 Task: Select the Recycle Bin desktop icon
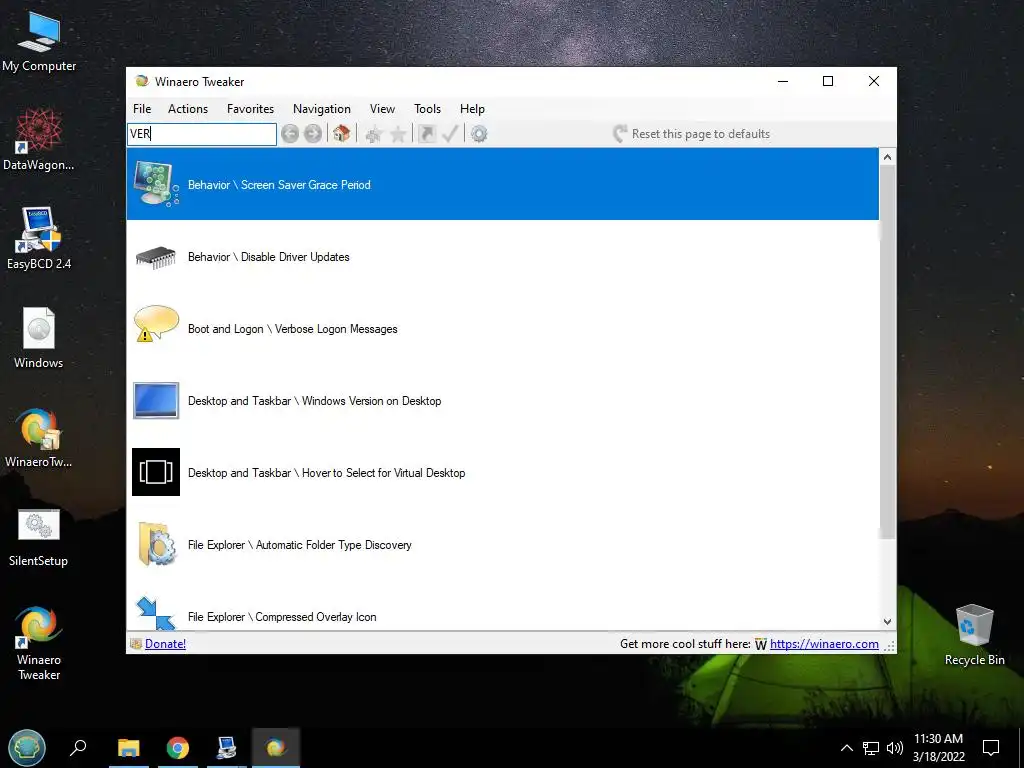click(974, 635)
